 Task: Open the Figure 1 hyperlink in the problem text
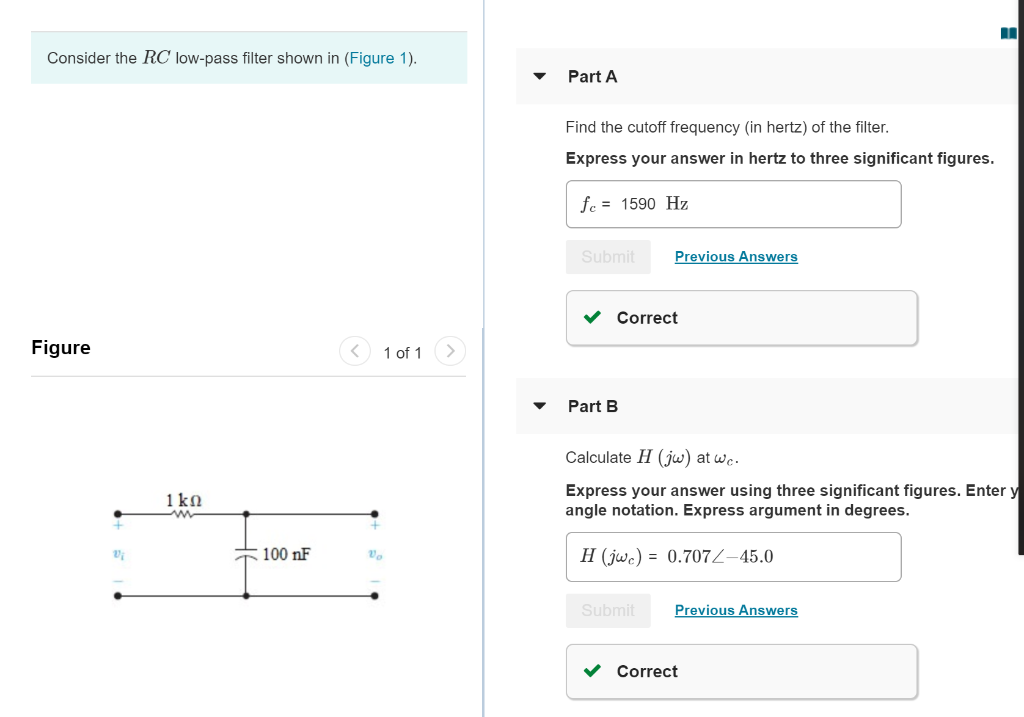[x=379, y=58]
